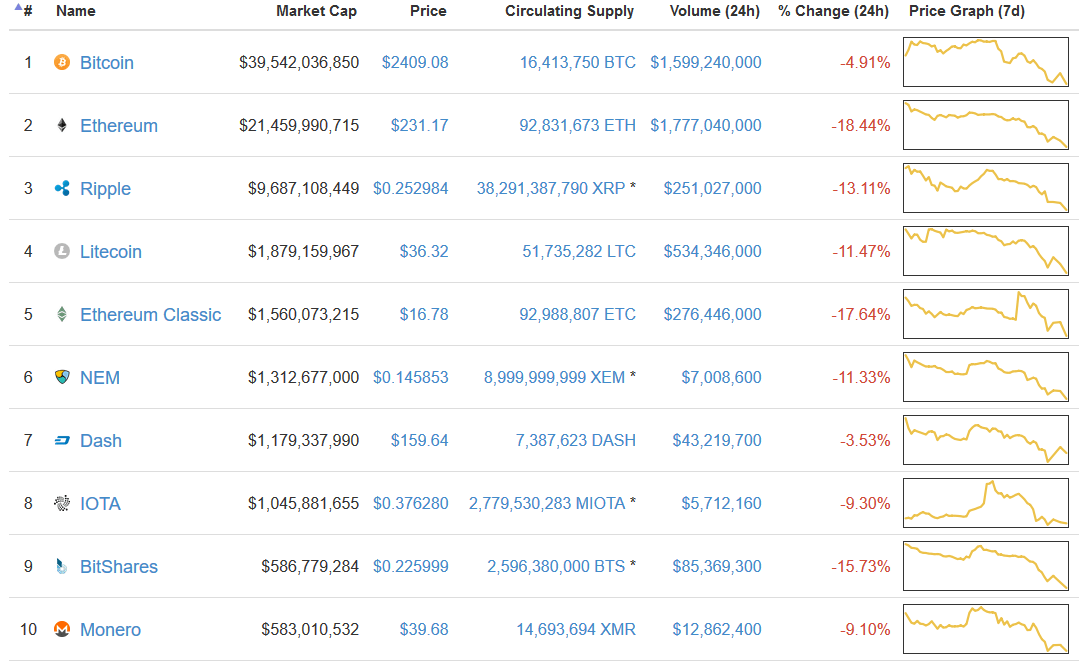
Task: Click Dash price $159.64
Action: pyautogui.click(x=419, y=441)
